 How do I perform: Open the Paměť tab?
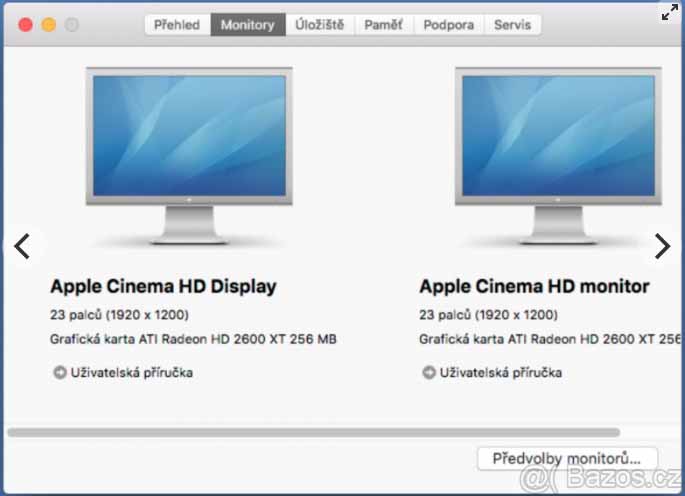(383, 25)
